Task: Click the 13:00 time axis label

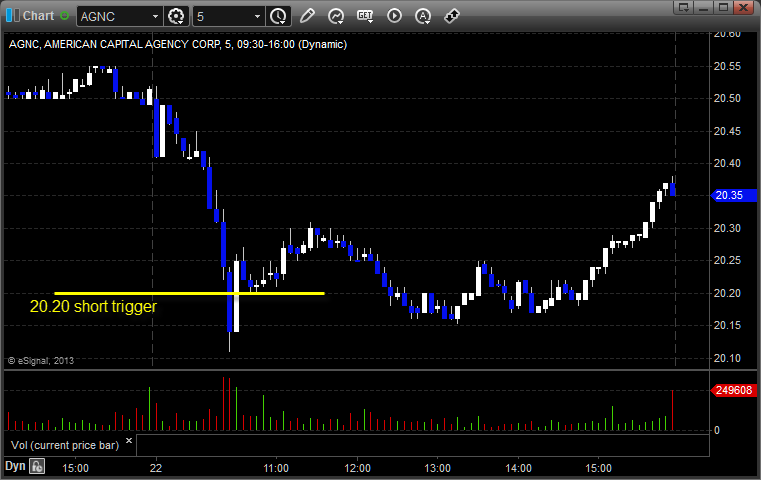Action: coord(437,468)
